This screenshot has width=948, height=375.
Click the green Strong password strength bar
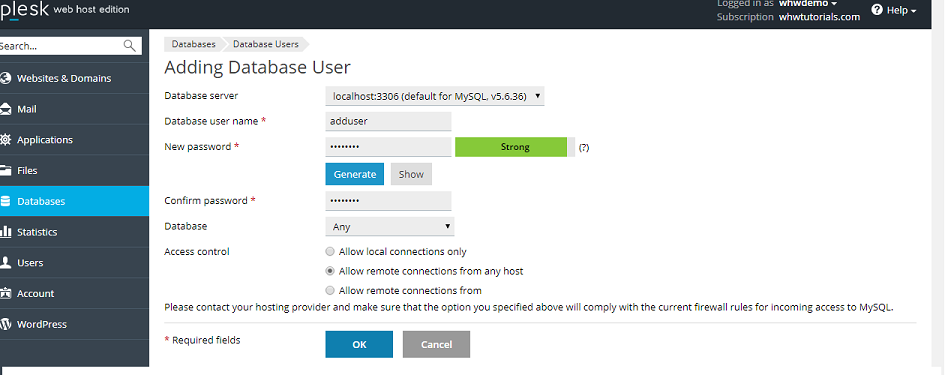pyautogui.click(x=511, y=147)
